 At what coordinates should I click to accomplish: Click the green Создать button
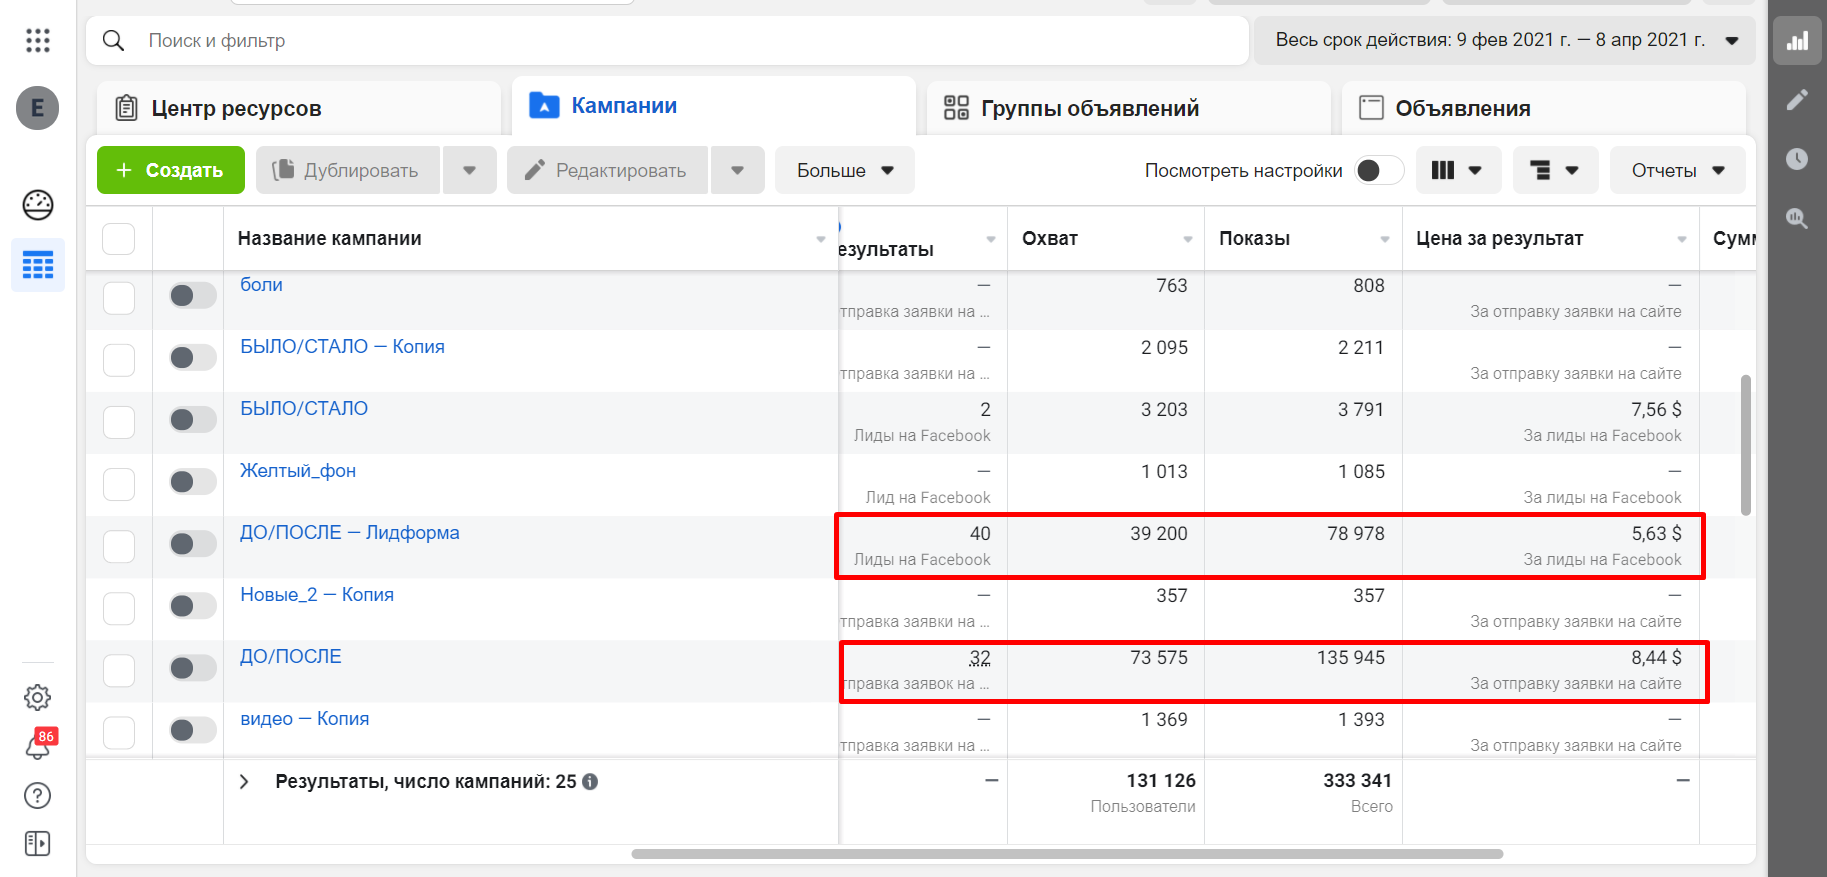171,170
